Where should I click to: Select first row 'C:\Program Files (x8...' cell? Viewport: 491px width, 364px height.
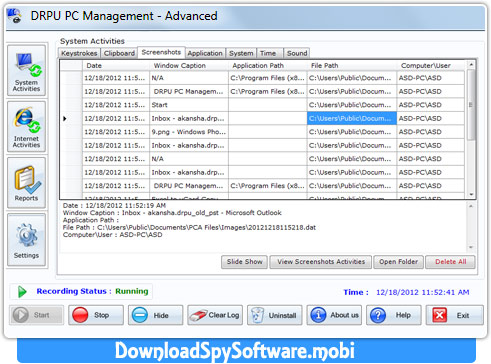tap(268, 78)
